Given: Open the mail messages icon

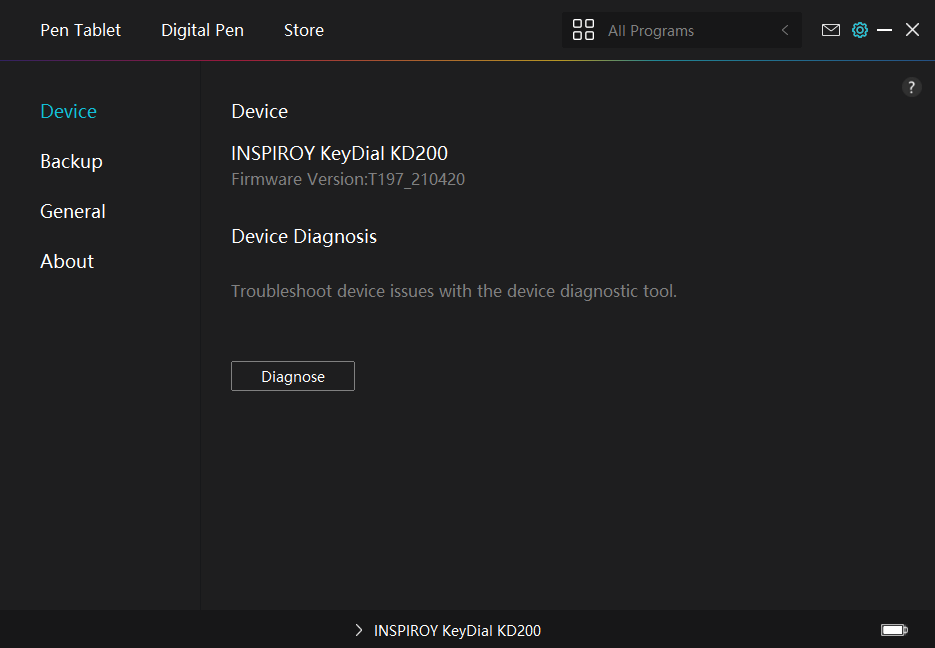Looking at the screenshot, I should point(831,30).
